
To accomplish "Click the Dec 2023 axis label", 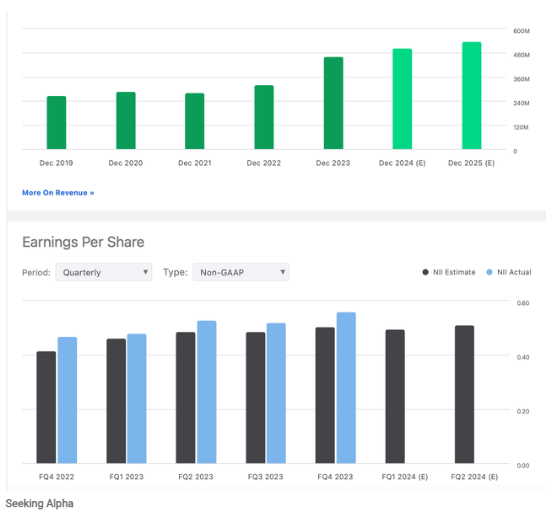I will [x=333, y=163].
